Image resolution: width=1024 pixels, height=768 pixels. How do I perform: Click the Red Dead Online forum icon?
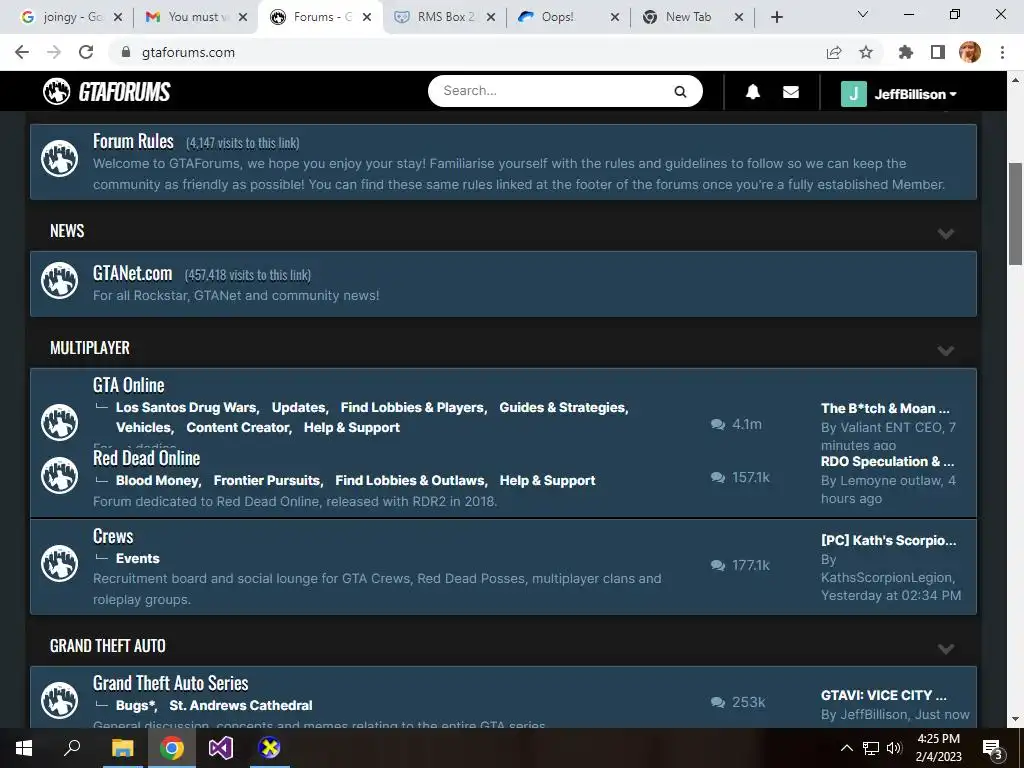pyautogui.click(x=59, y=475)
